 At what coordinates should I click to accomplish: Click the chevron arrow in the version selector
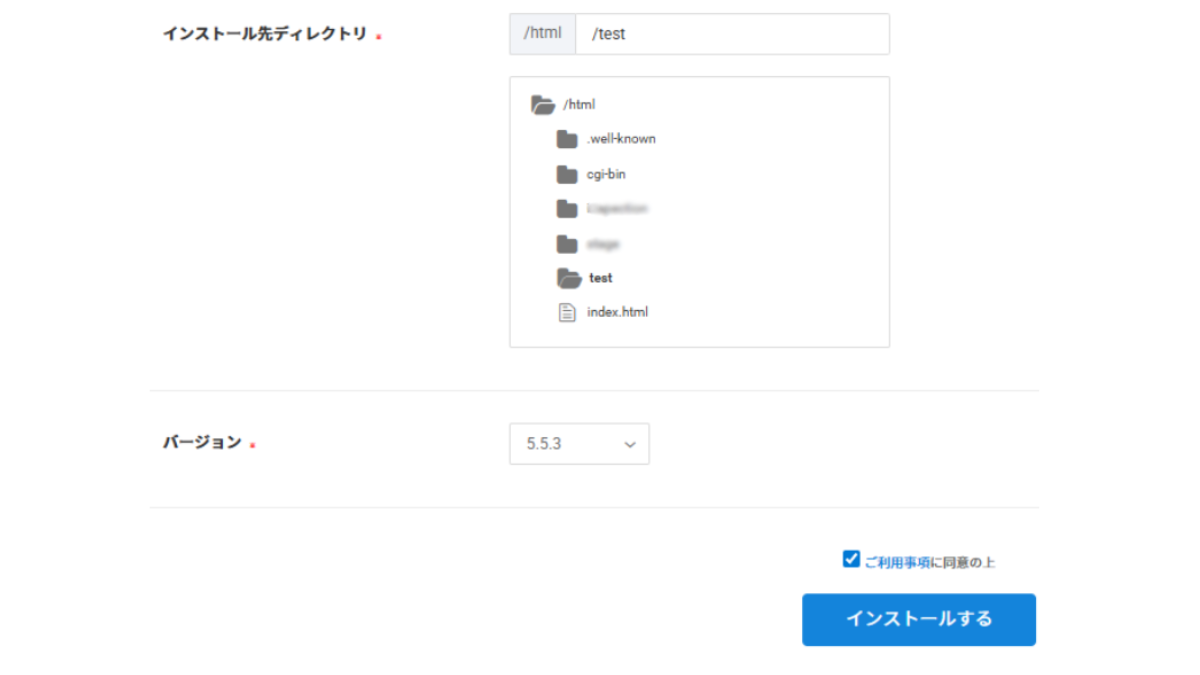[x=630, y=445]
